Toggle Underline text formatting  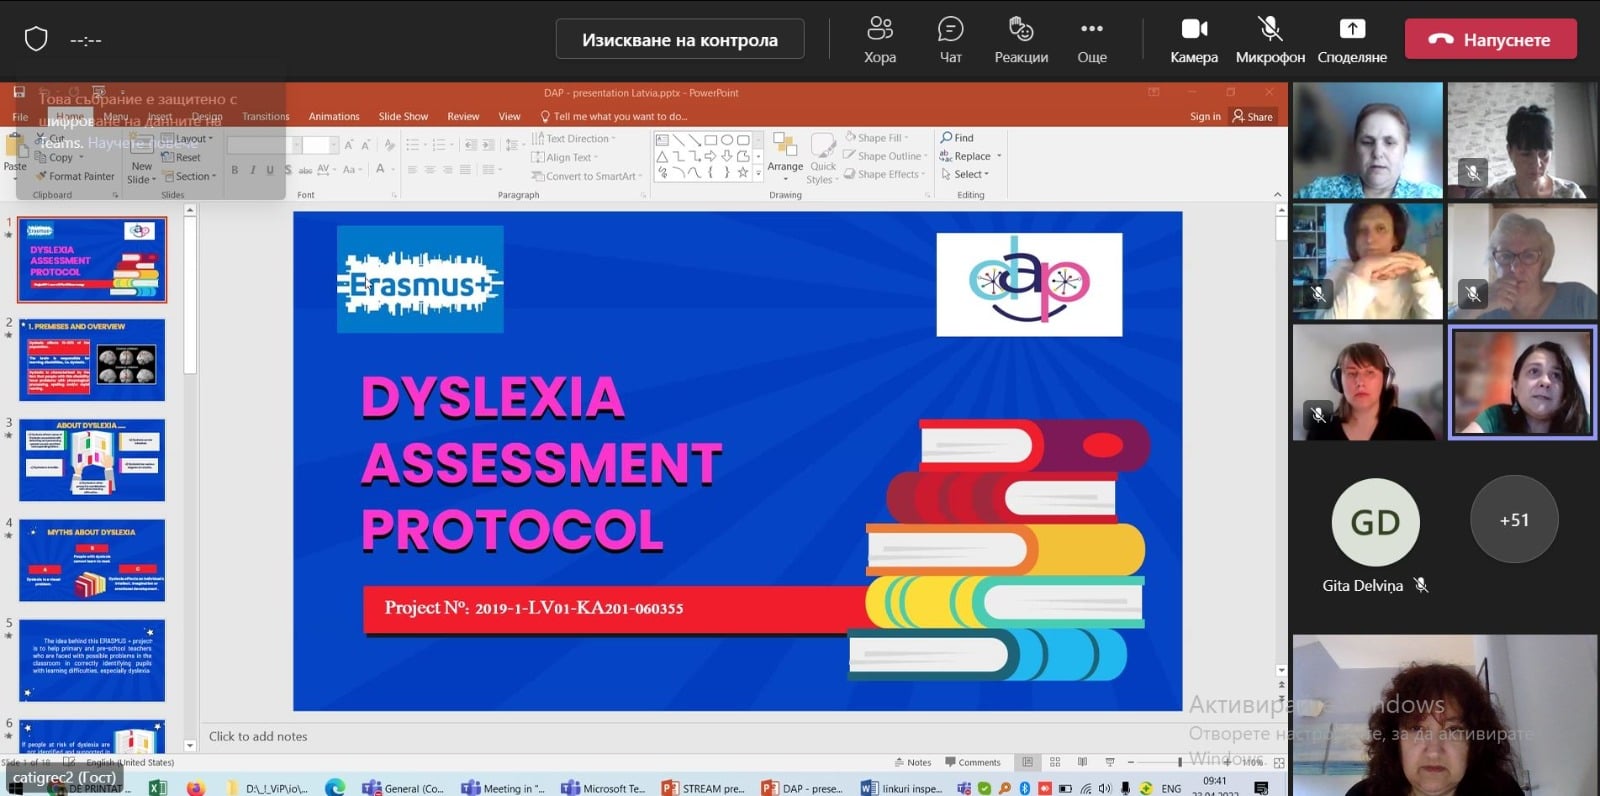pyautogui.click(x=270, y=170)
